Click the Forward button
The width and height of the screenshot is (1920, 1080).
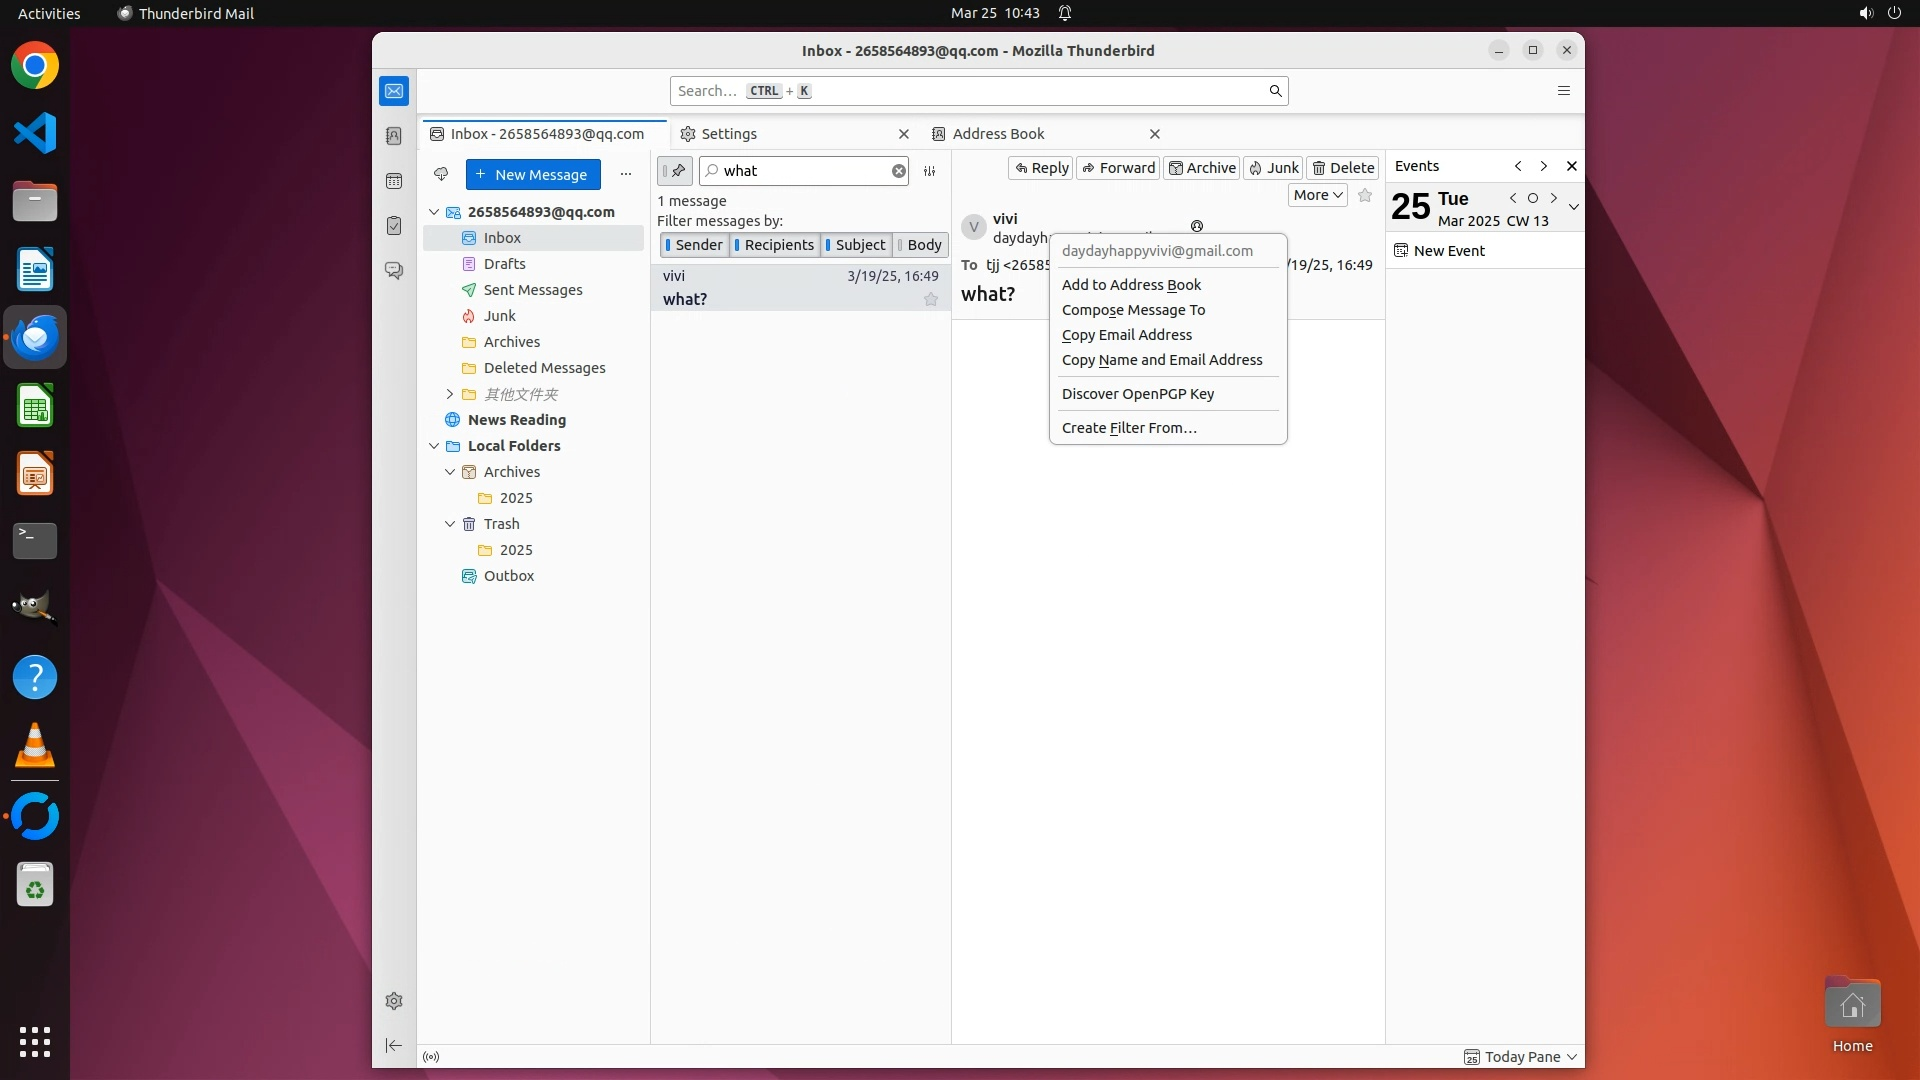(x=1118, y=168)
